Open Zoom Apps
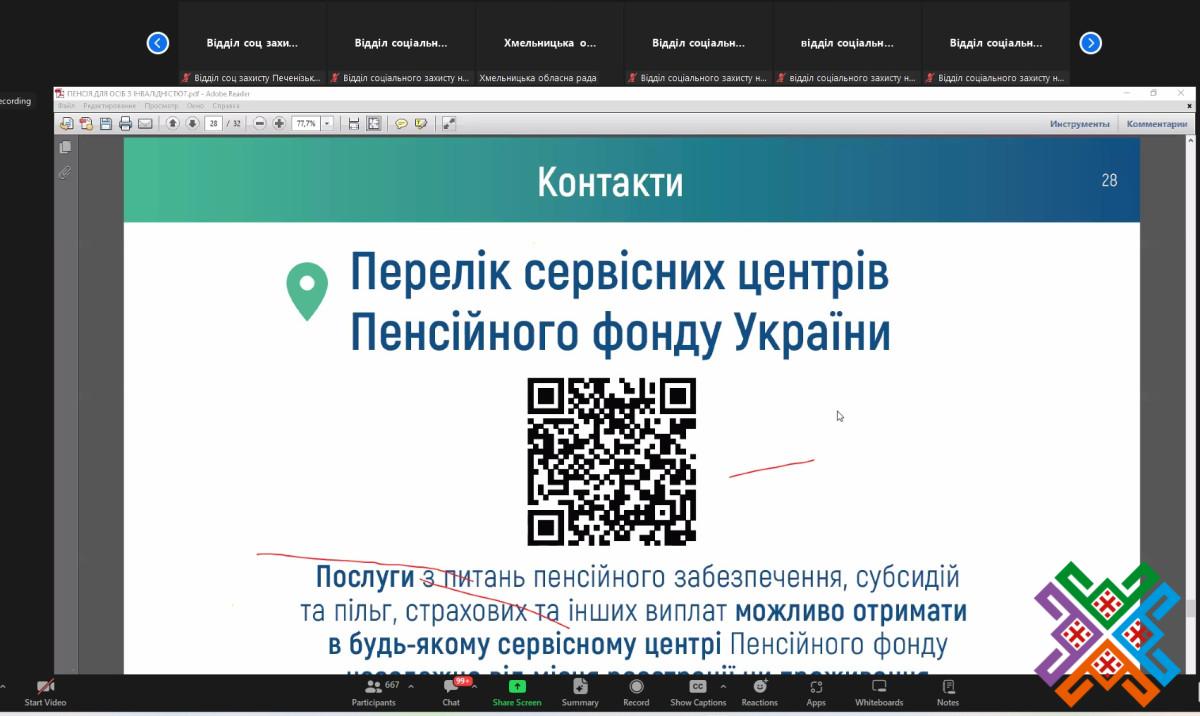Screen dimensions: 1200x716 point(816,692)
